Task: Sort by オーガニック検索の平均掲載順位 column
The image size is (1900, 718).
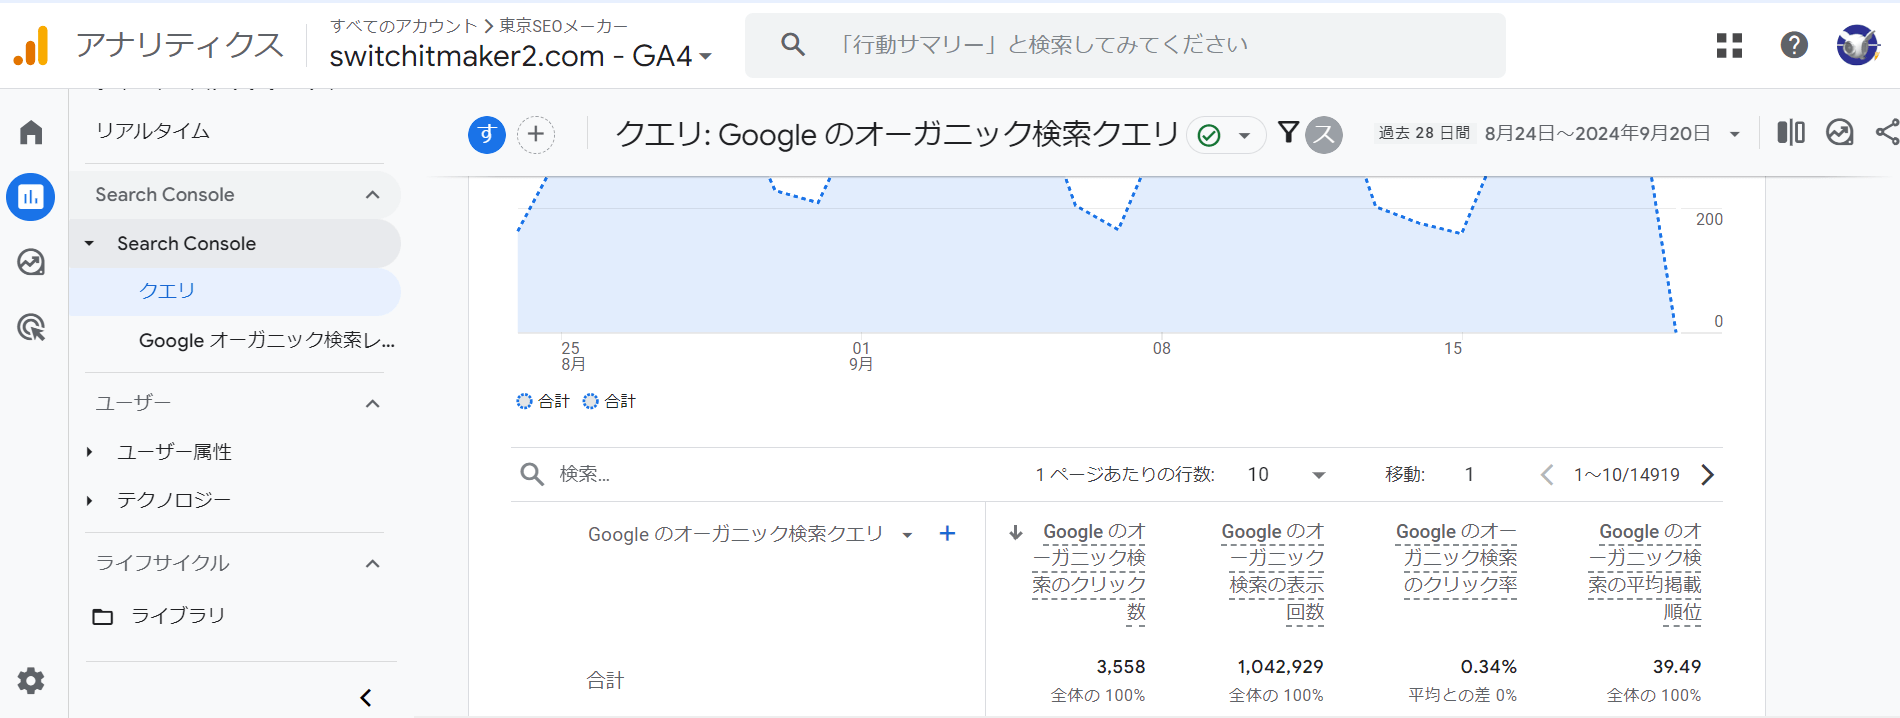Action: point(1646,572)
